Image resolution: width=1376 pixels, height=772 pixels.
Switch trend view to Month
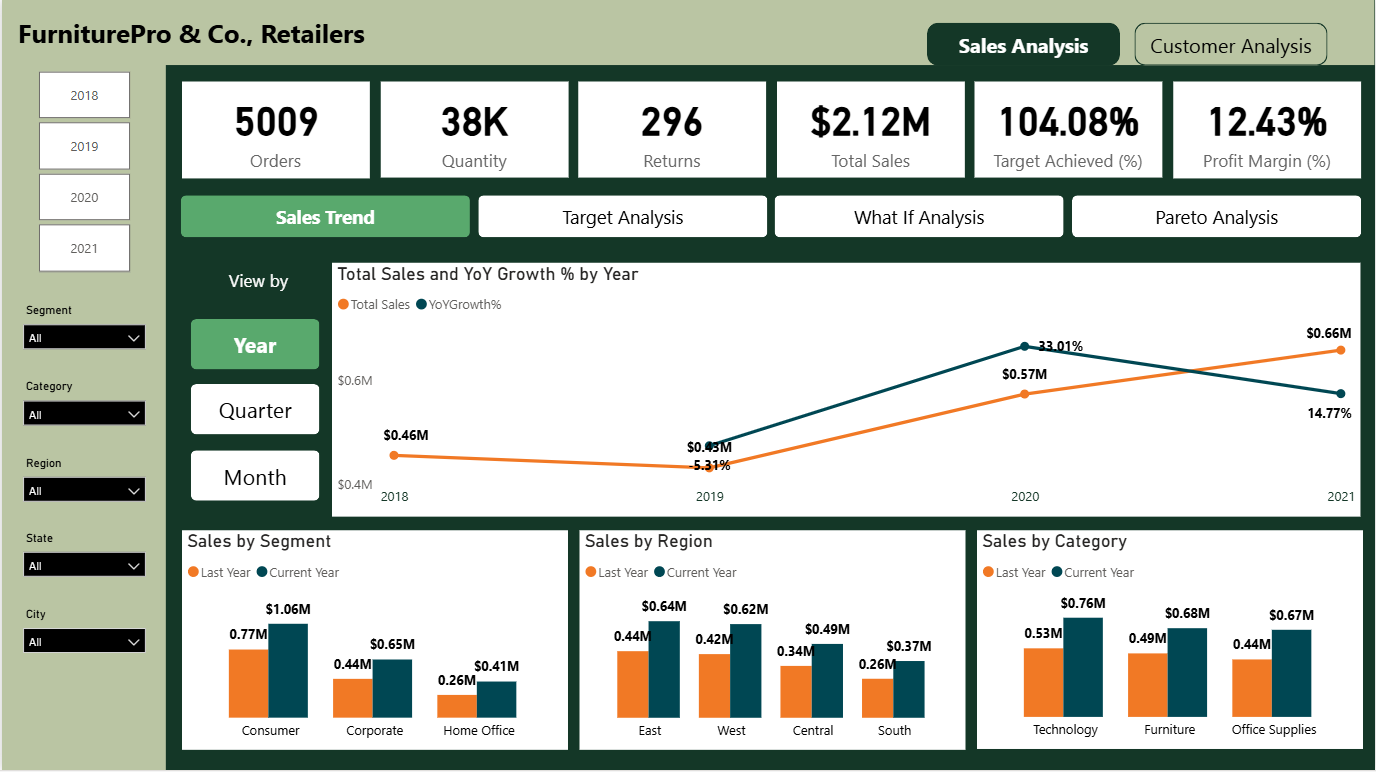(x=254, y=475)
